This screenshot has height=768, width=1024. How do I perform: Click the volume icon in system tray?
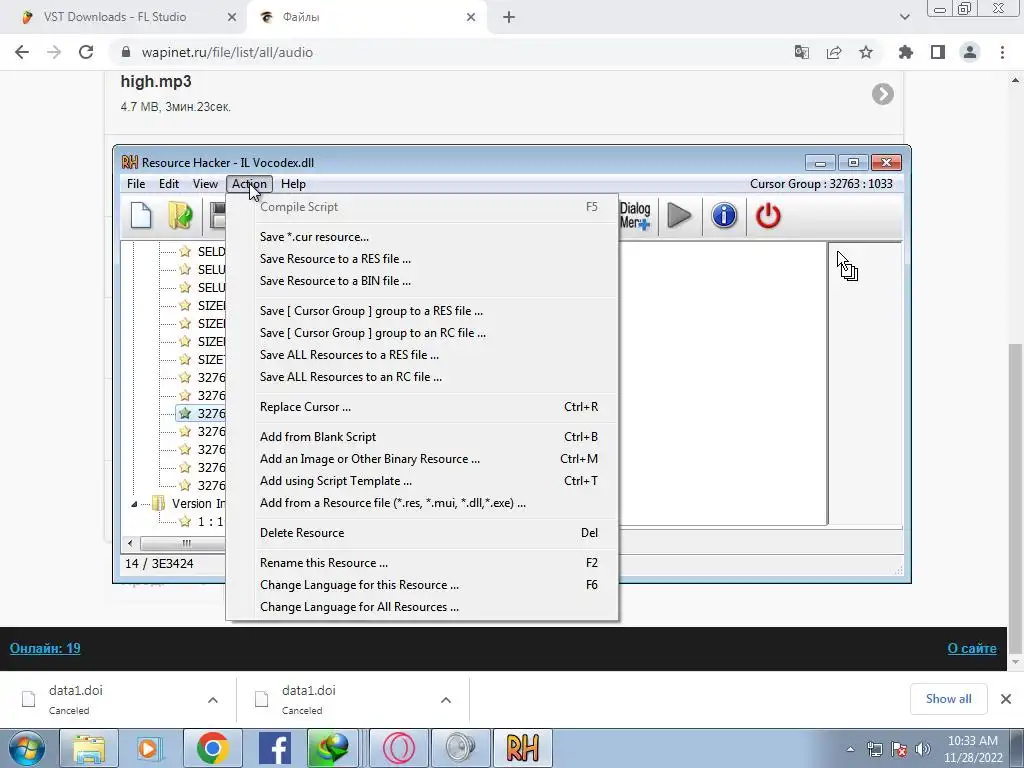(923, 749)
